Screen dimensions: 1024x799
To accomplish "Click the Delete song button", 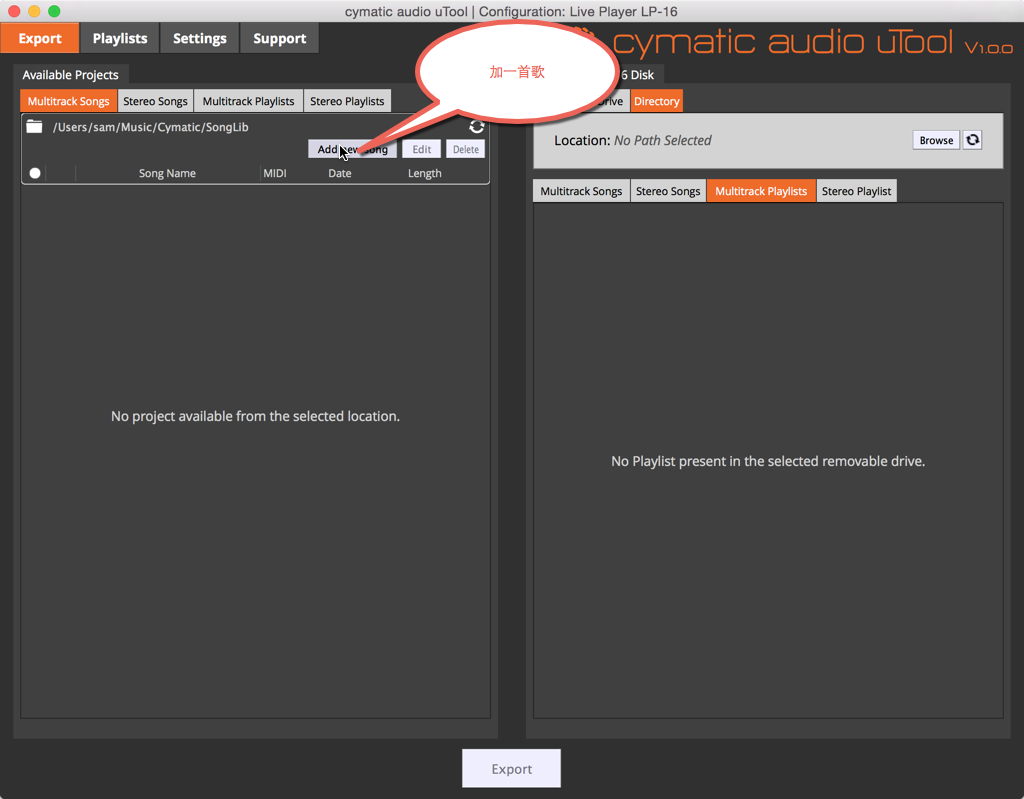I will (x=466, y=149).
